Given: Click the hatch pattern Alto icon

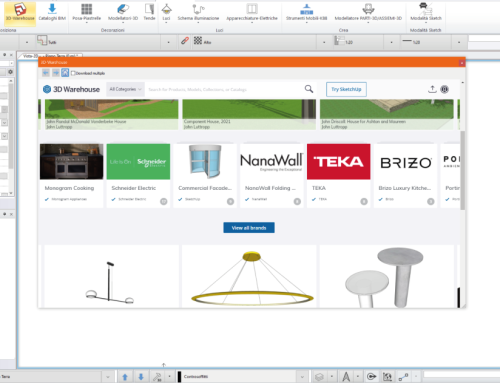Looking at the screenshot, I should (198, 41).
